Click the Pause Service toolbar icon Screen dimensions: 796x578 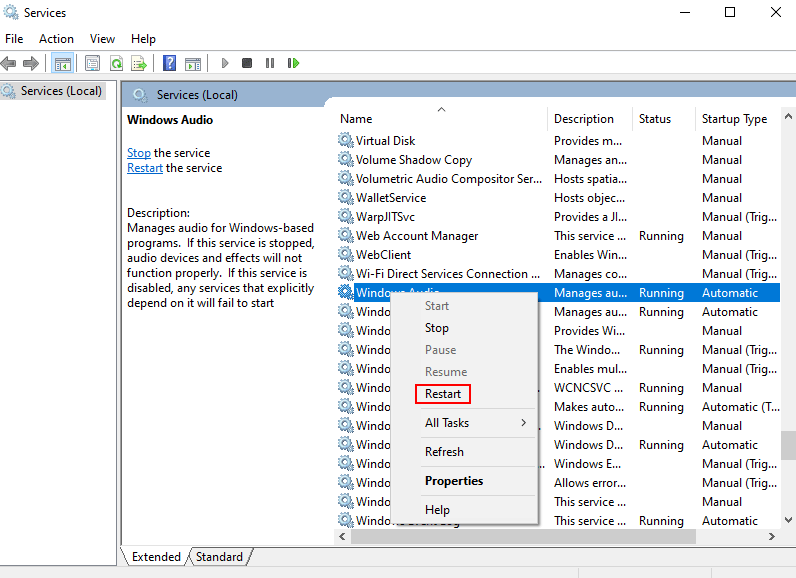point(270,63)
